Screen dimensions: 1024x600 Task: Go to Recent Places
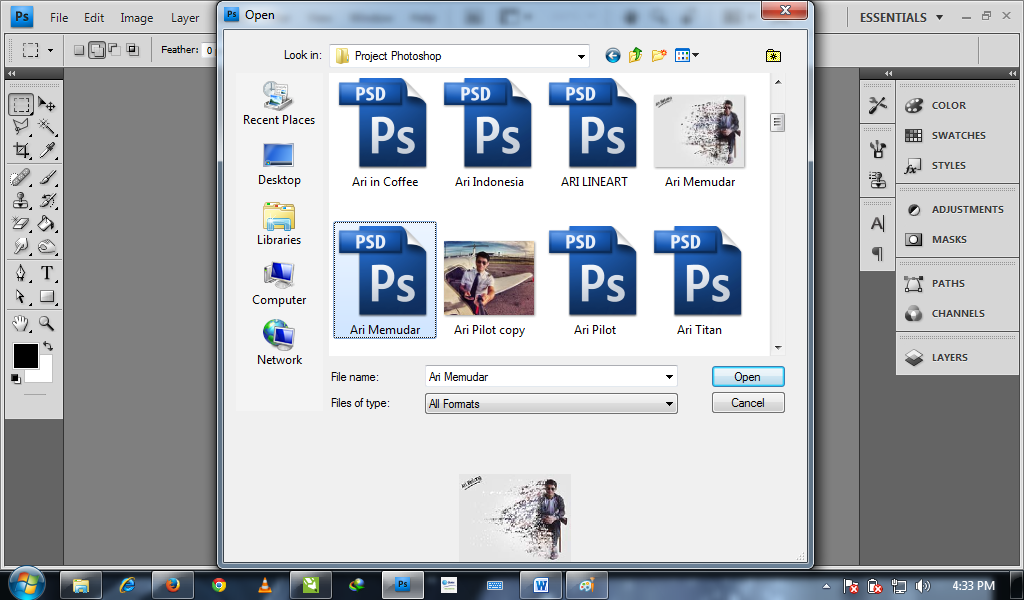pyautogui.click(x=279, y=103)
